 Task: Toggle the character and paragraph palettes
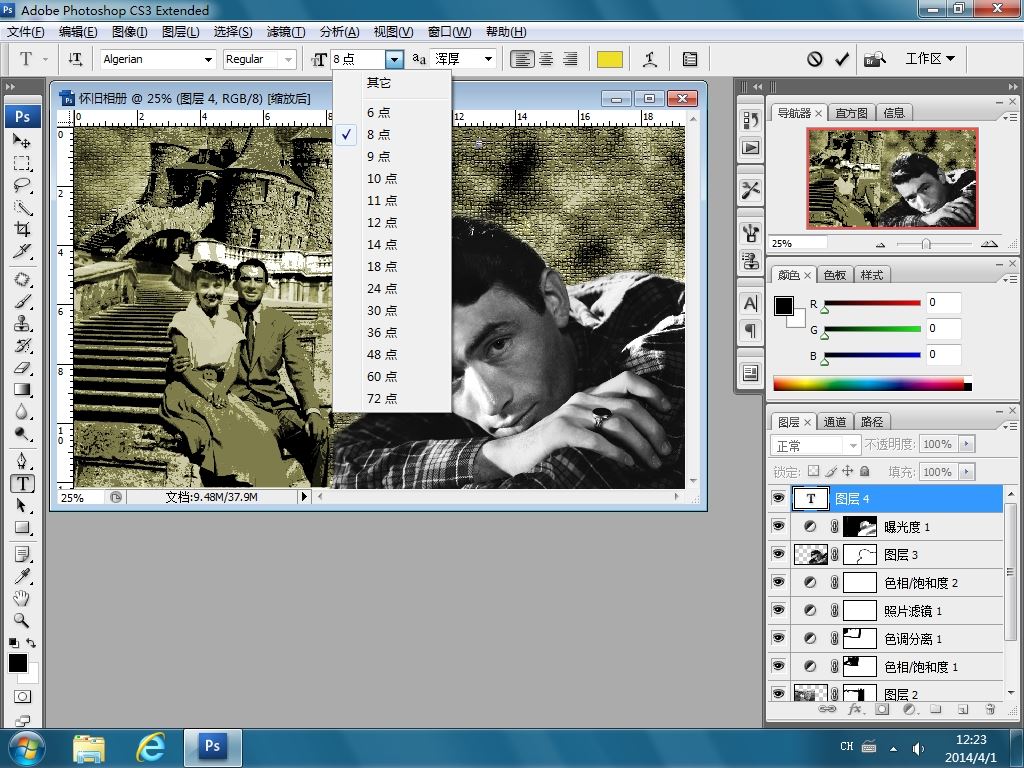point(690,59)
